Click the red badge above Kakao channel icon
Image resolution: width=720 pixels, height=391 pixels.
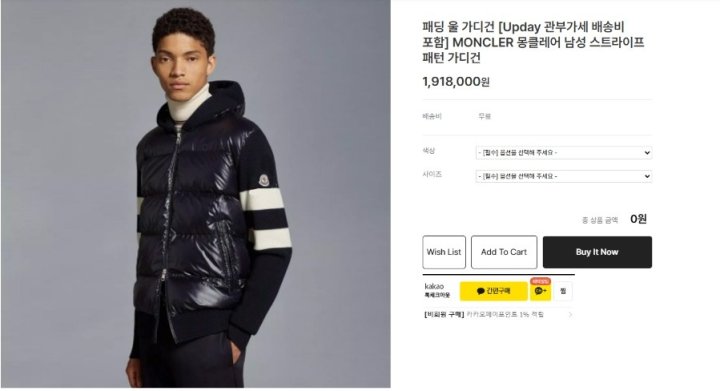pyautogui.click(x=540, y=281)
